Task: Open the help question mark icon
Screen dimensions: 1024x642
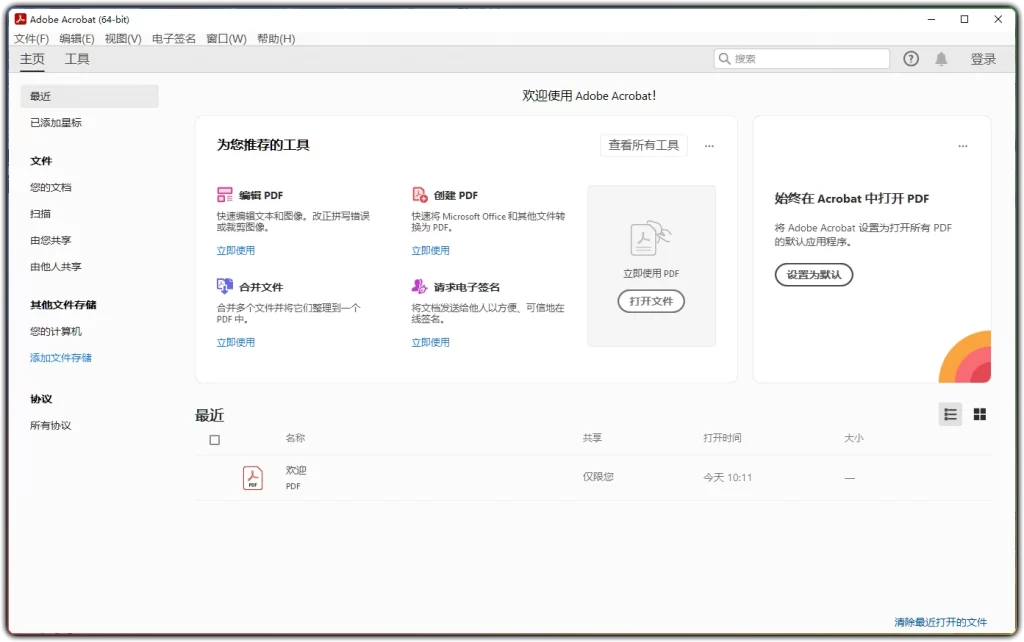Action: (911, 59)
